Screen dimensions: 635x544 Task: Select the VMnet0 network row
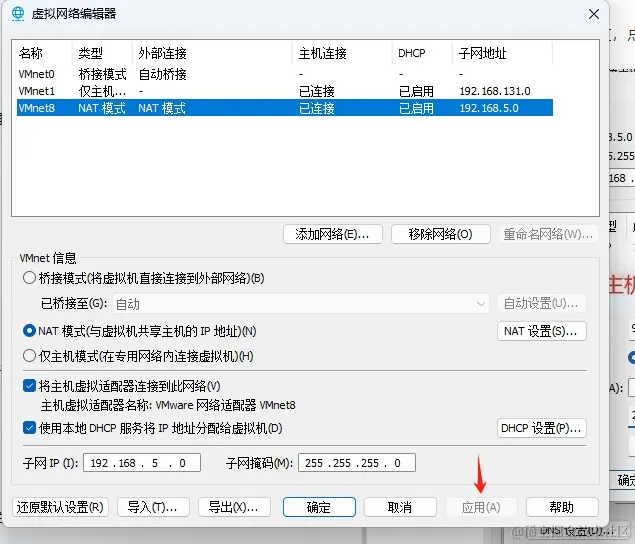pos(285,74)
